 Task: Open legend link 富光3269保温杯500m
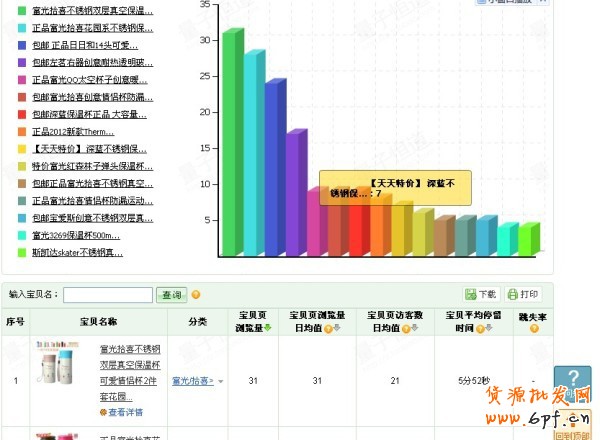76,235
